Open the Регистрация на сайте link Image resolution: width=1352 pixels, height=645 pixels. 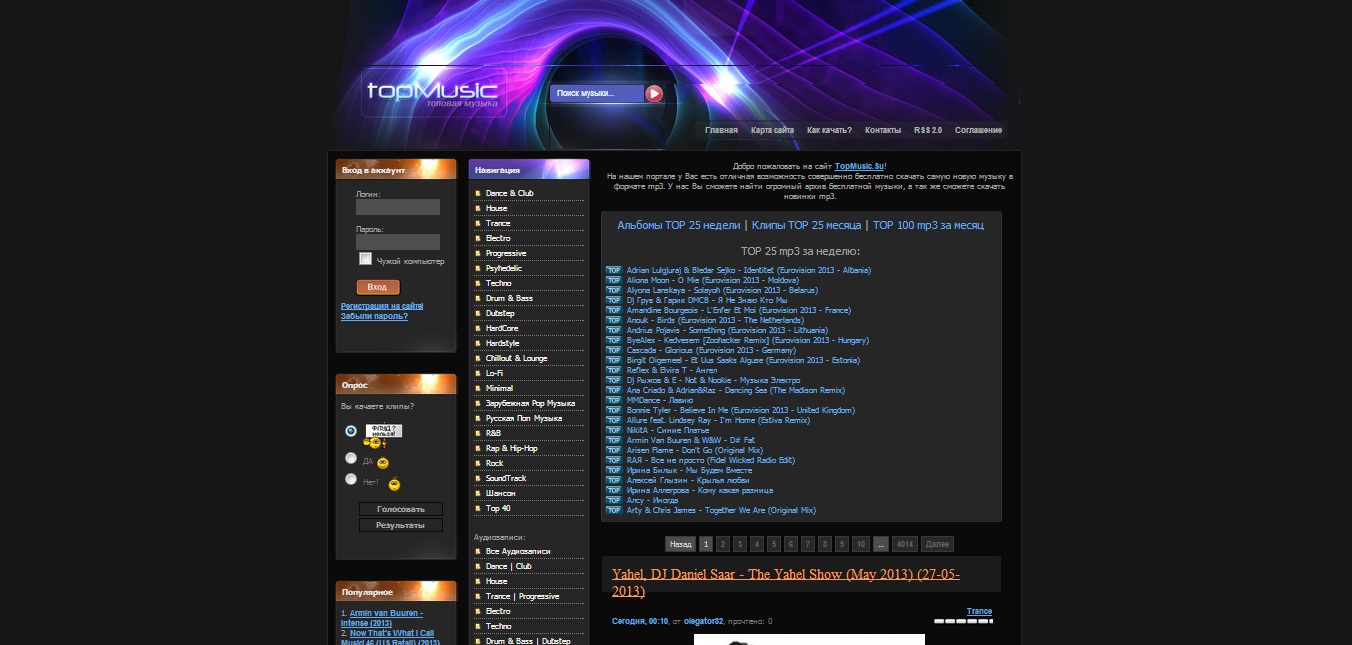(x=382, y=306)
